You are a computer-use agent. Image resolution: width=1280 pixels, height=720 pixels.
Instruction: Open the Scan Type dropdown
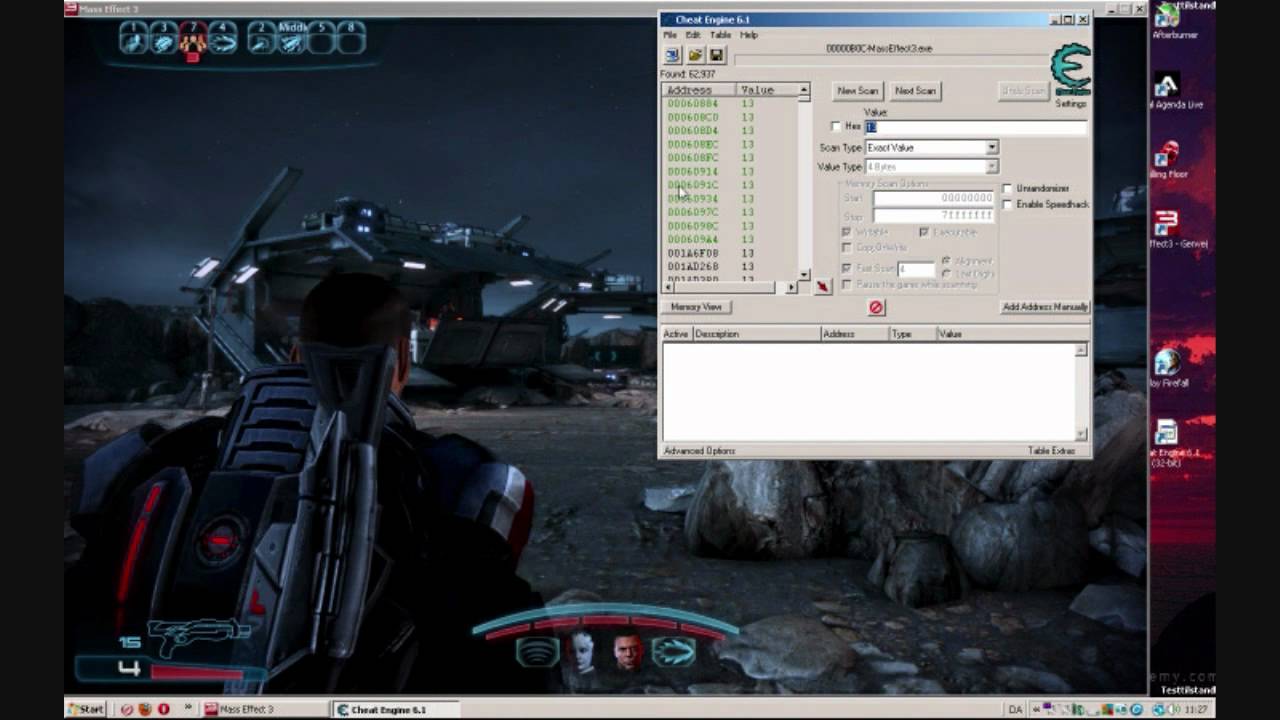[932, 147]
